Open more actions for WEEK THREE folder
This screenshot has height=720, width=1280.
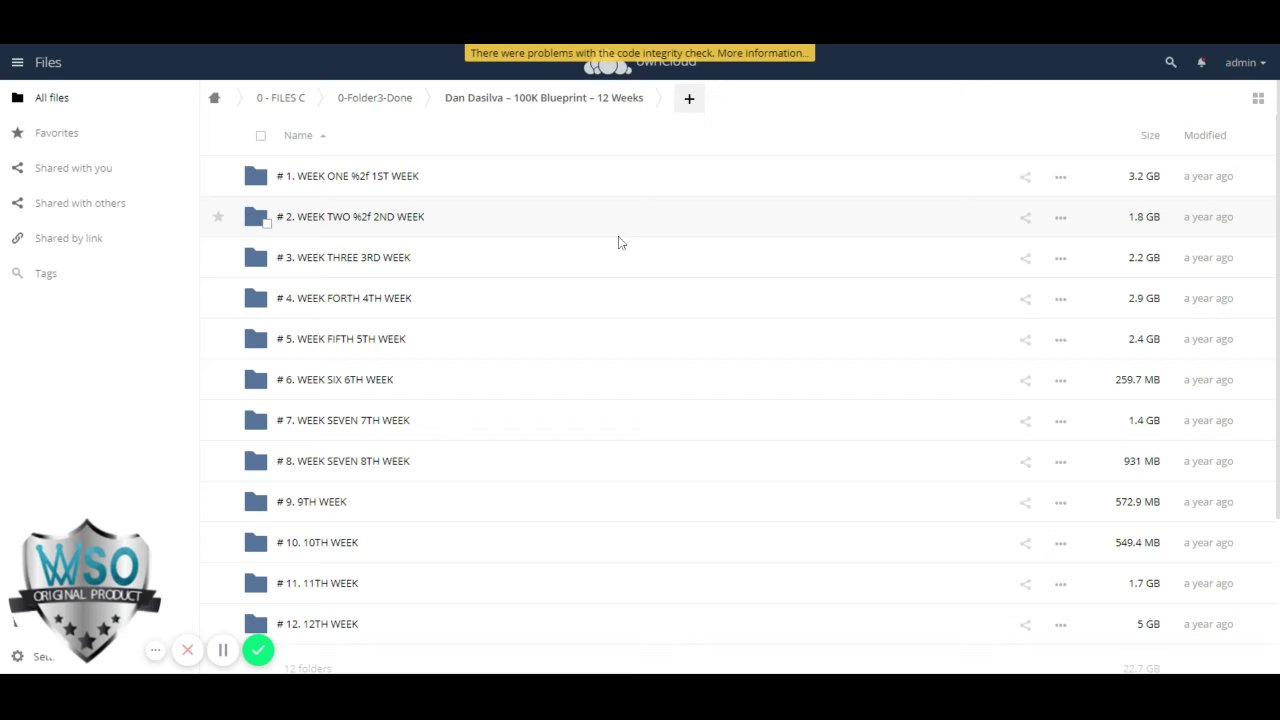[1060, 258]
